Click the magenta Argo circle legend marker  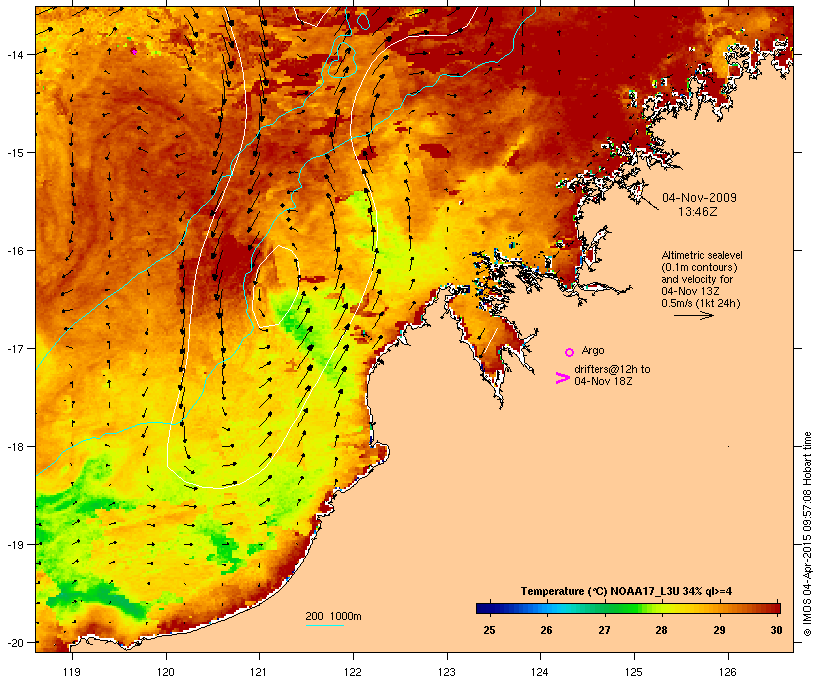pos(570,352)
